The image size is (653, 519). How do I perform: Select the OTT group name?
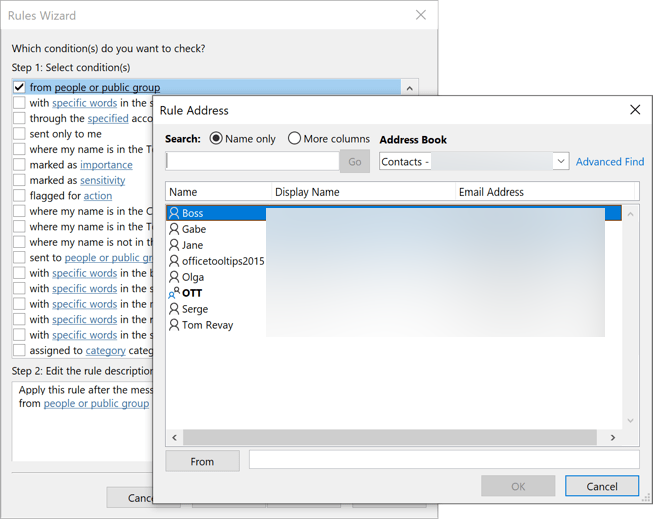[x=192, y=293]
